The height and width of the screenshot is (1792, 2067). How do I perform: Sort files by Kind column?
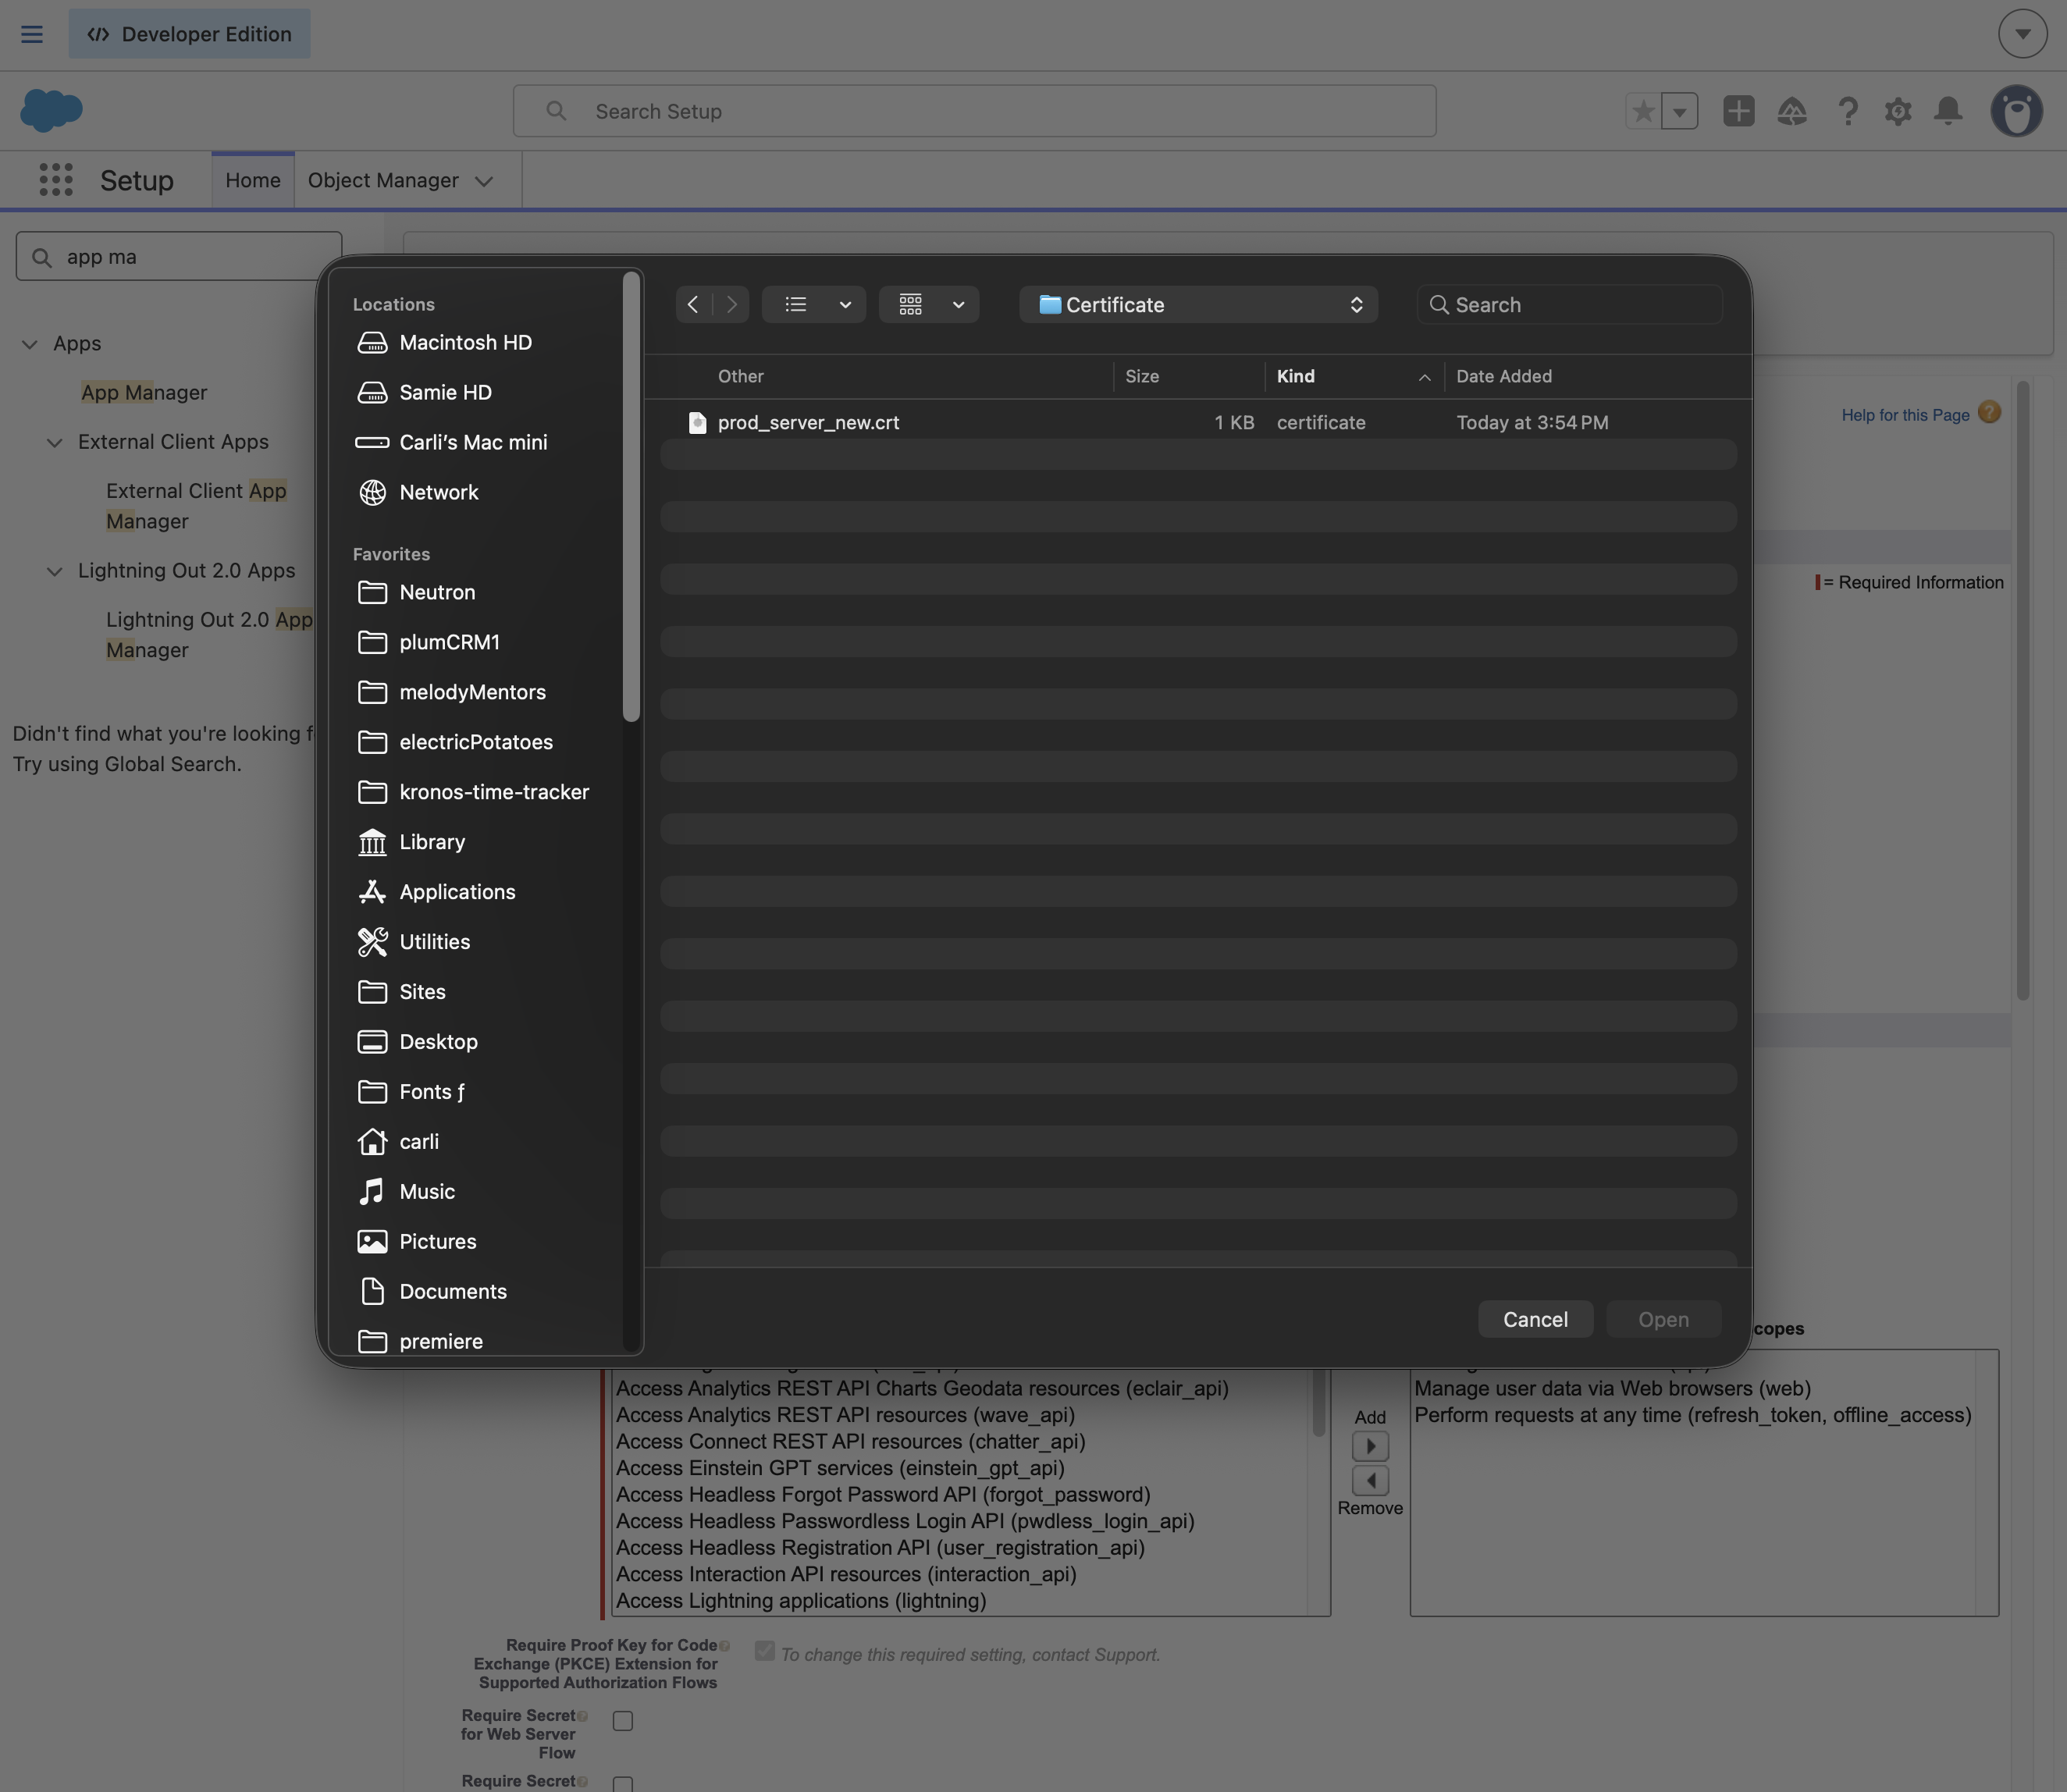pyautogui.click(x=1354, y=377)
